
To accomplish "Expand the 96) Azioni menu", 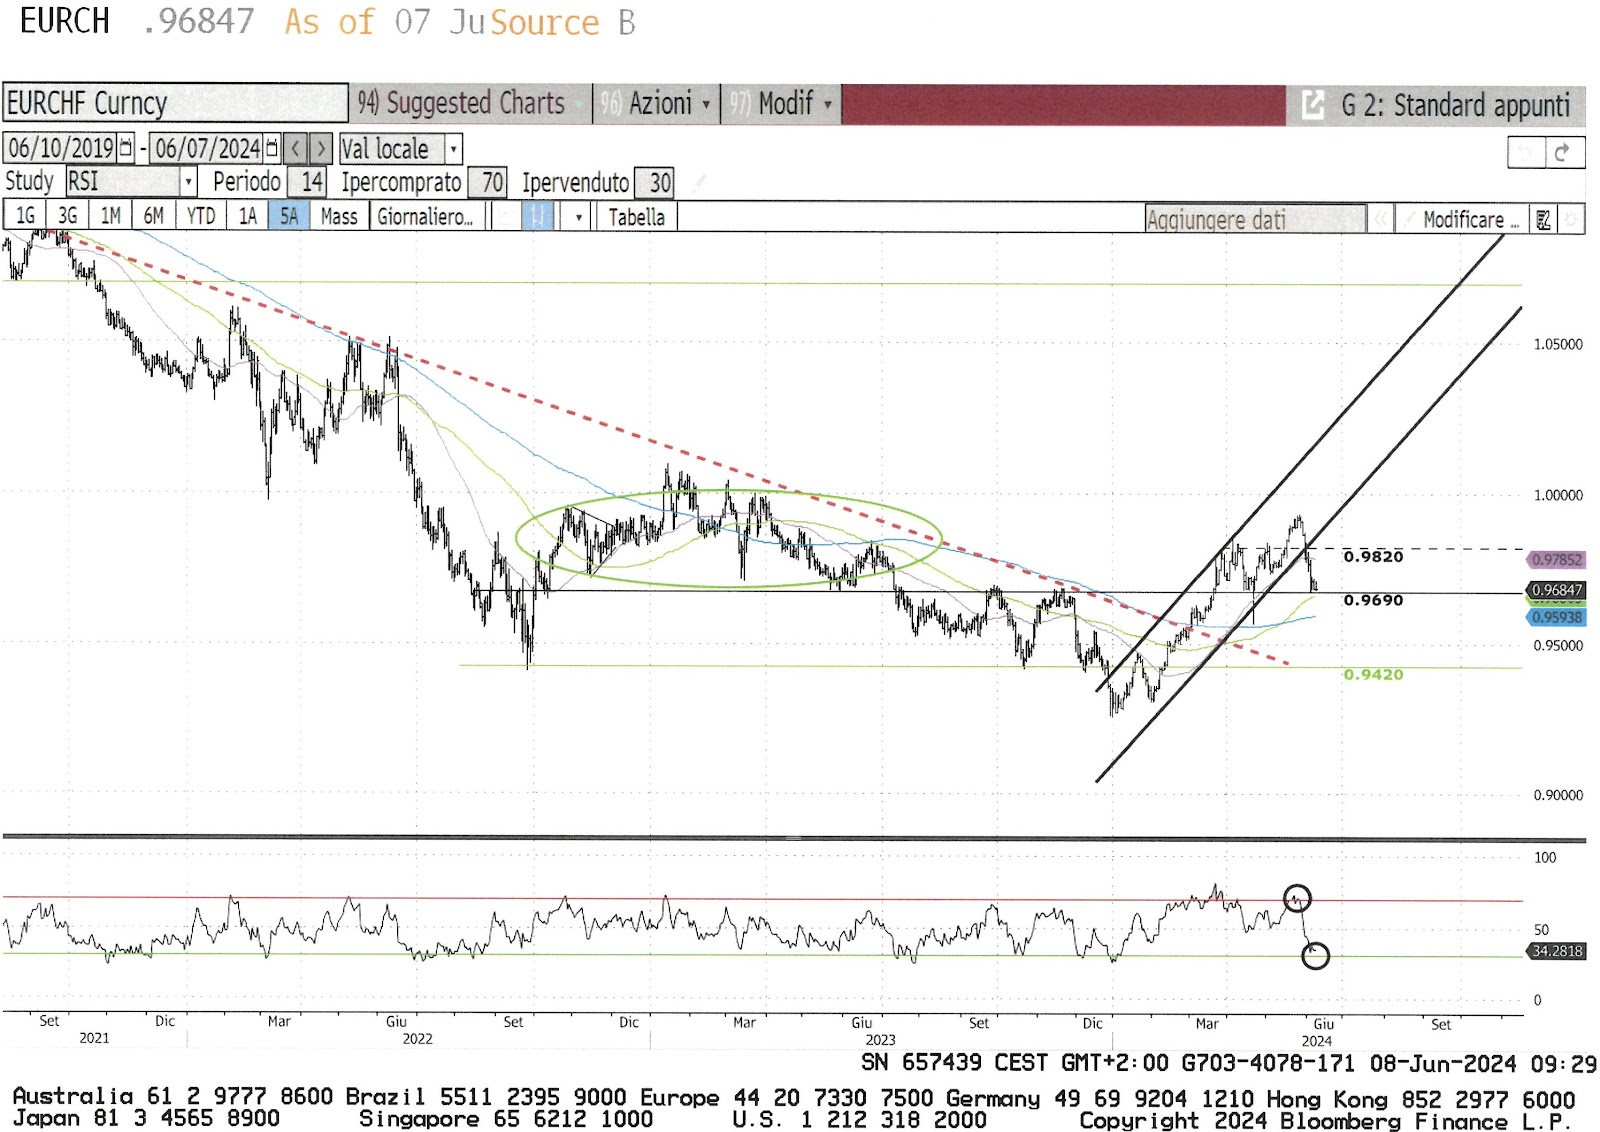I will coord(656,103).
